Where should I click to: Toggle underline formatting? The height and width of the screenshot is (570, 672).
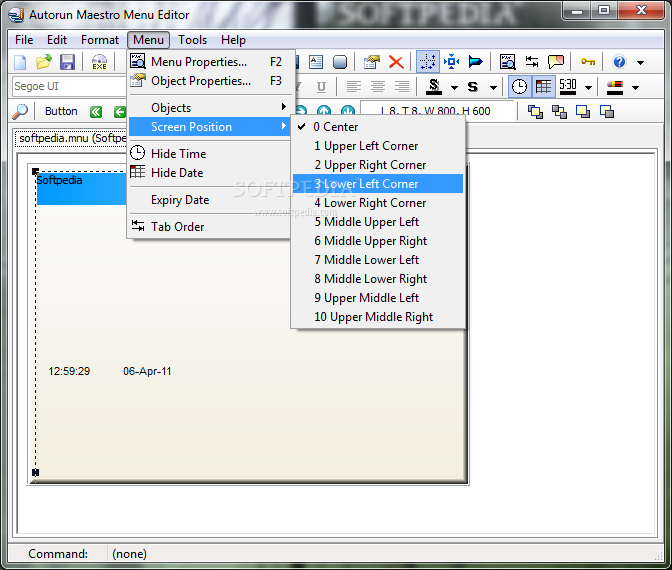(321, 87)
